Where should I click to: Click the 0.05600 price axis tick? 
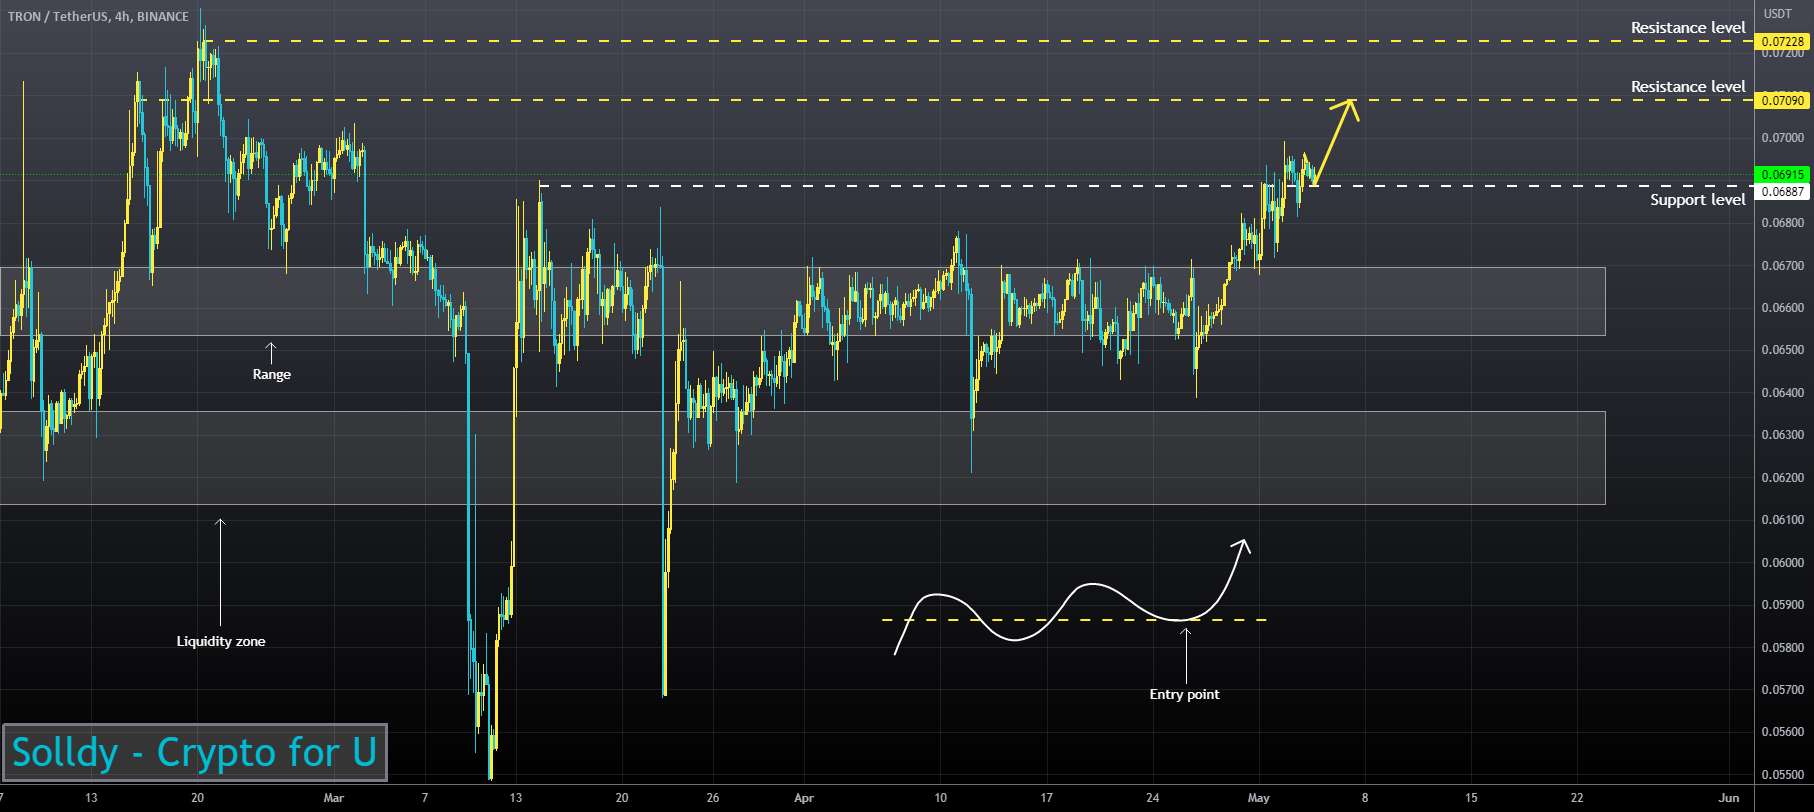[1782, 732]
